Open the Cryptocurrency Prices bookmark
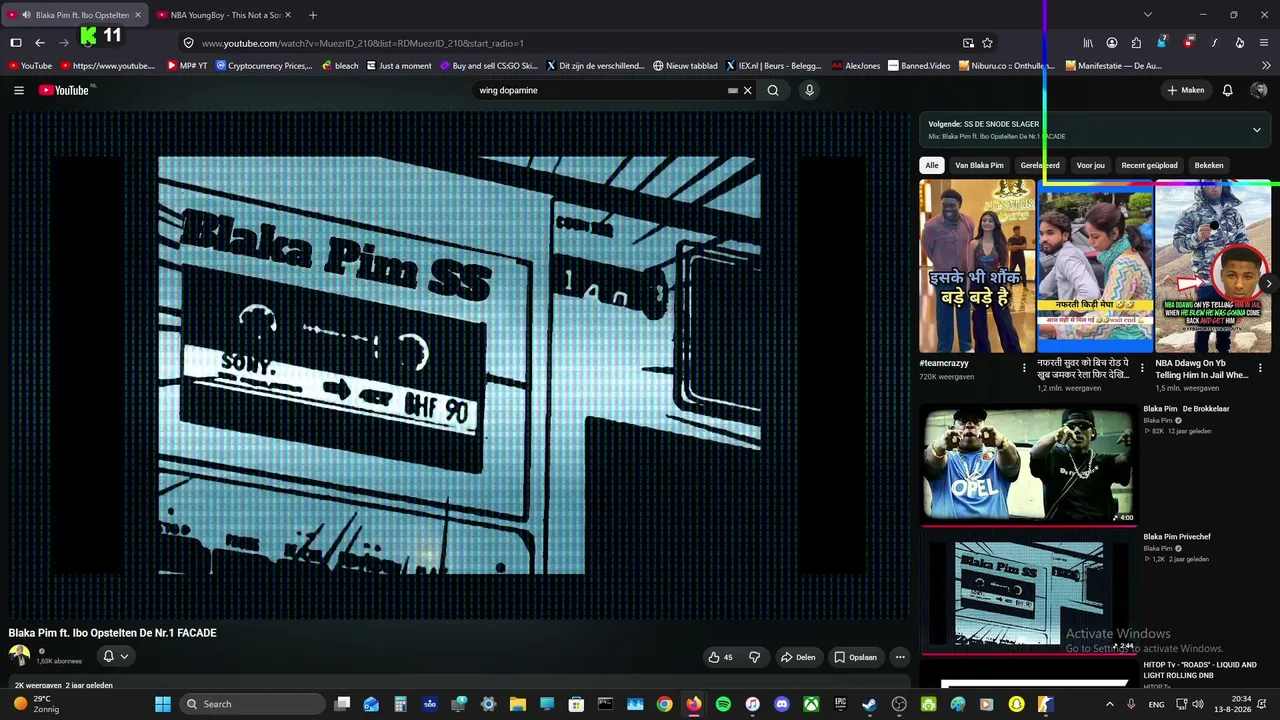The image size is (1280, 720). pos(265,66)
